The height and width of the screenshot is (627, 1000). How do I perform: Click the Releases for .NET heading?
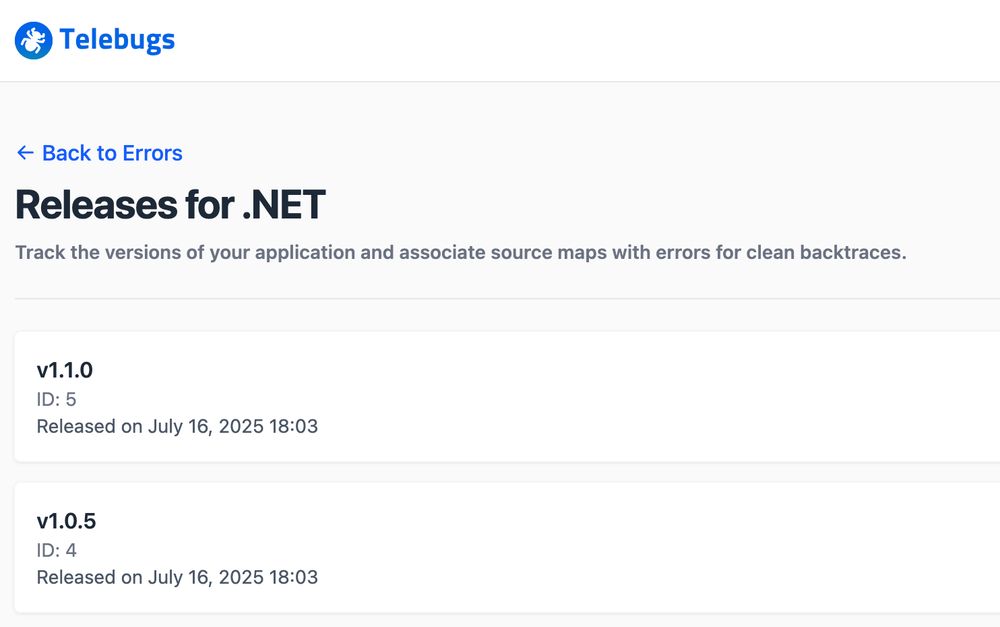170,205
